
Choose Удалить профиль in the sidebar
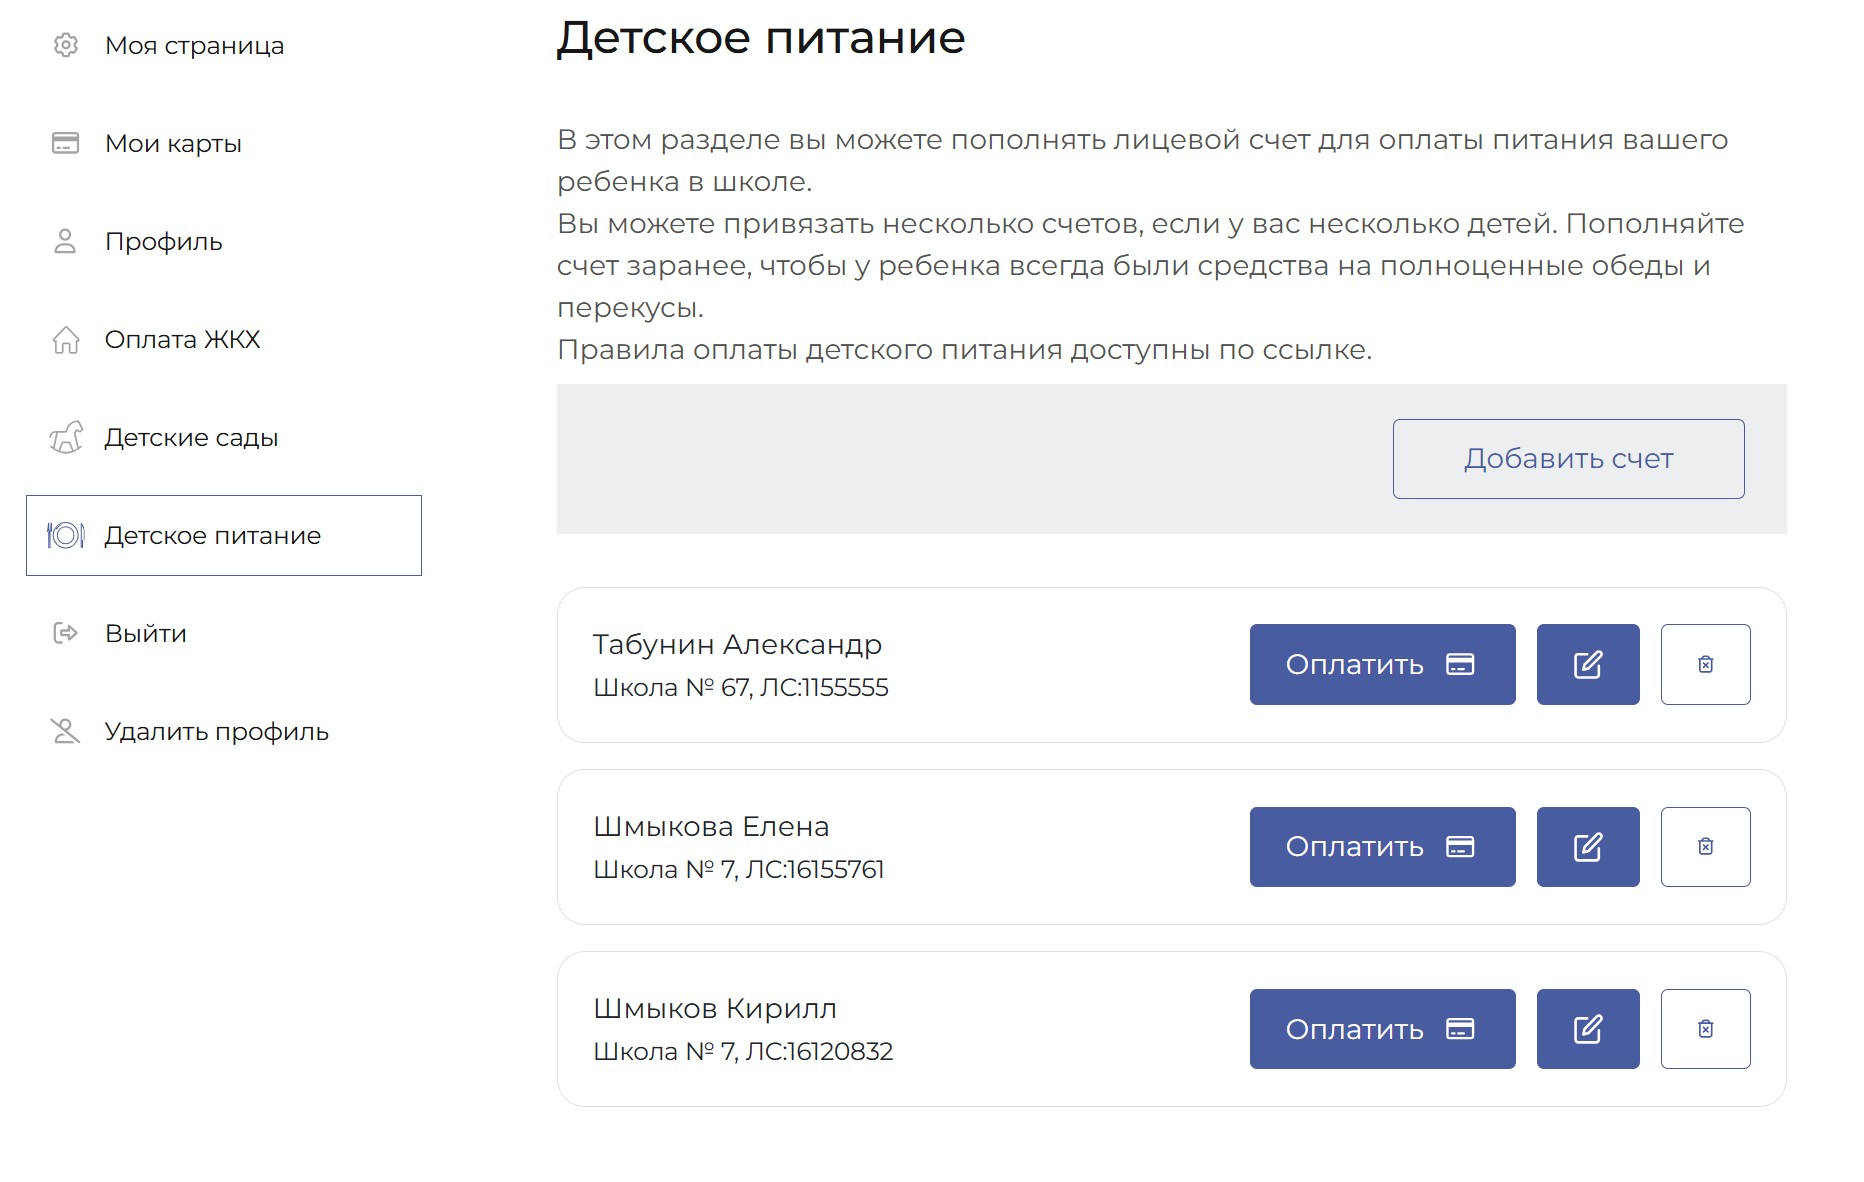tap(216, 732)
